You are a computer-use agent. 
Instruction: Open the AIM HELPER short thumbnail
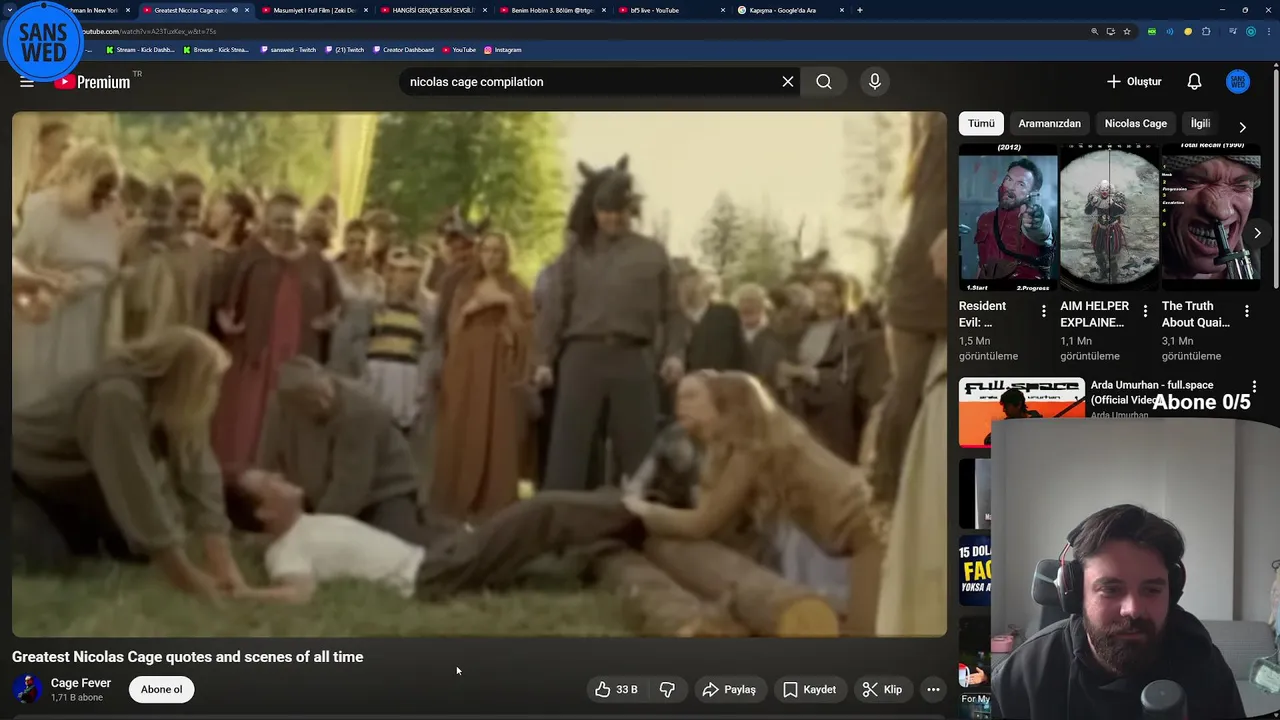click(1109, 217)
